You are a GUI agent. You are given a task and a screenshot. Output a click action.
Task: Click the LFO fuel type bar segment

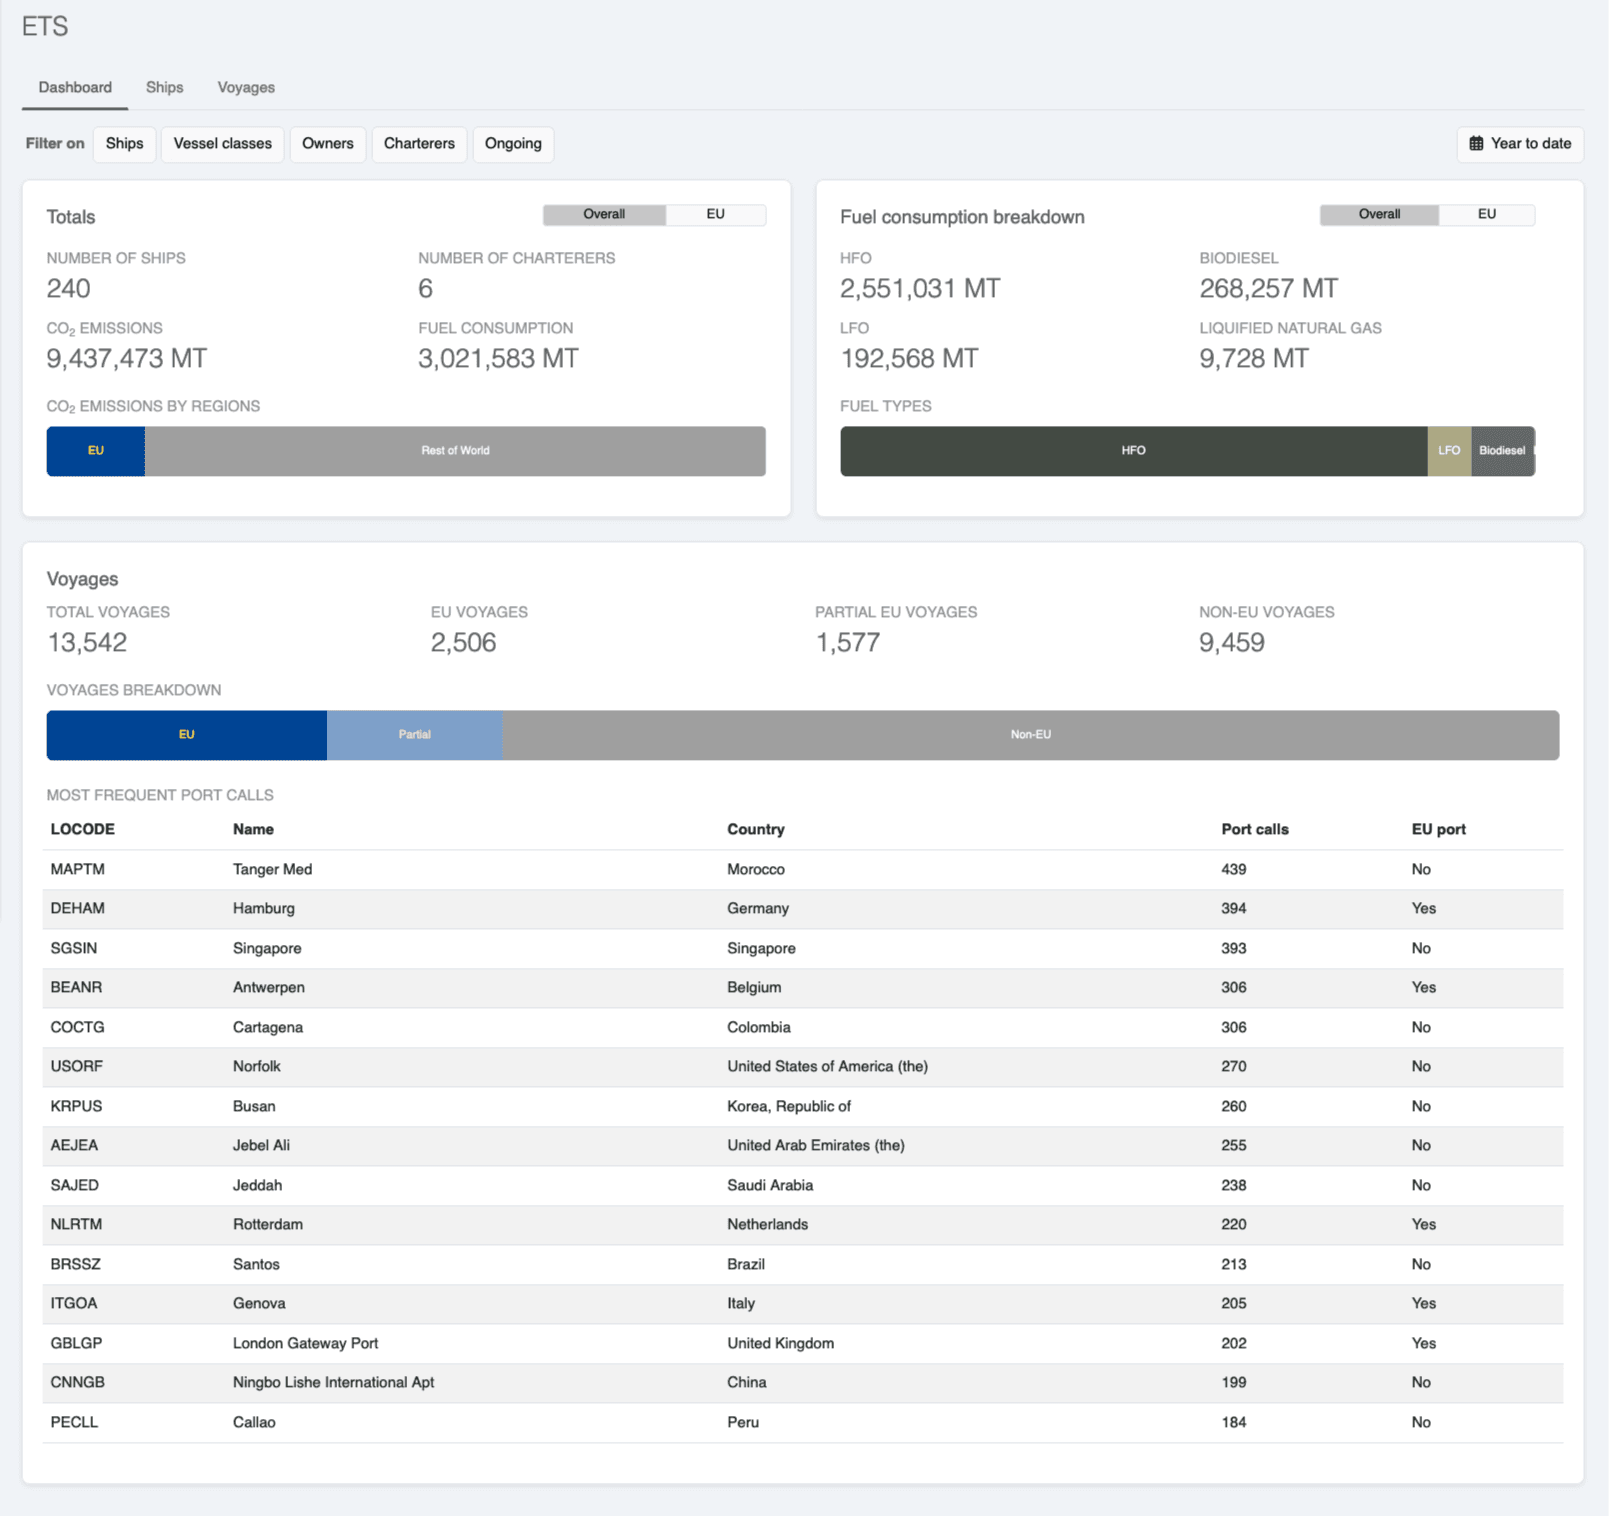click(1449, 451)
